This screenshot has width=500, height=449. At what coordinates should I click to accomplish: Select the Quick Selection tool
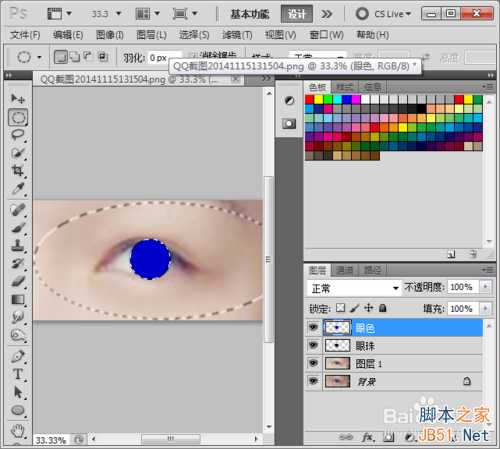(17, 153)
